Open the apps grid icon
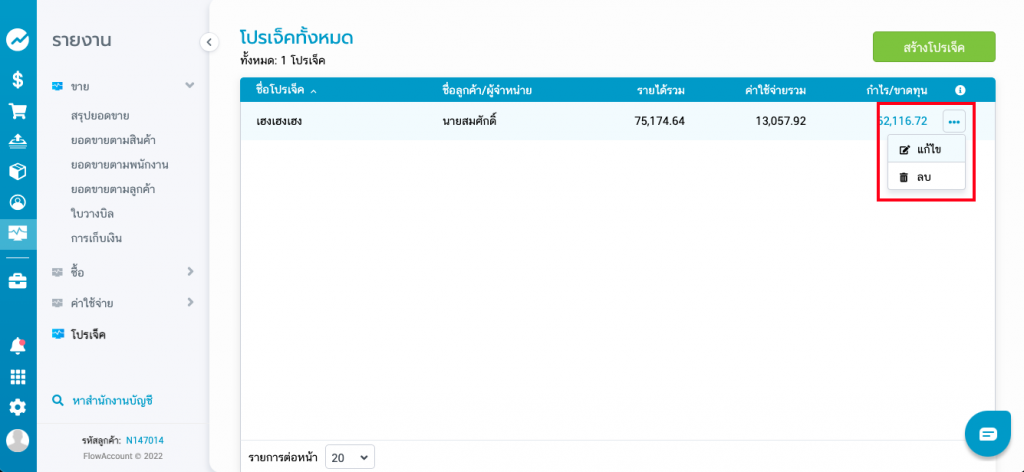The width and height of the screenshot is (1024, 472). (x=18, y=377)
